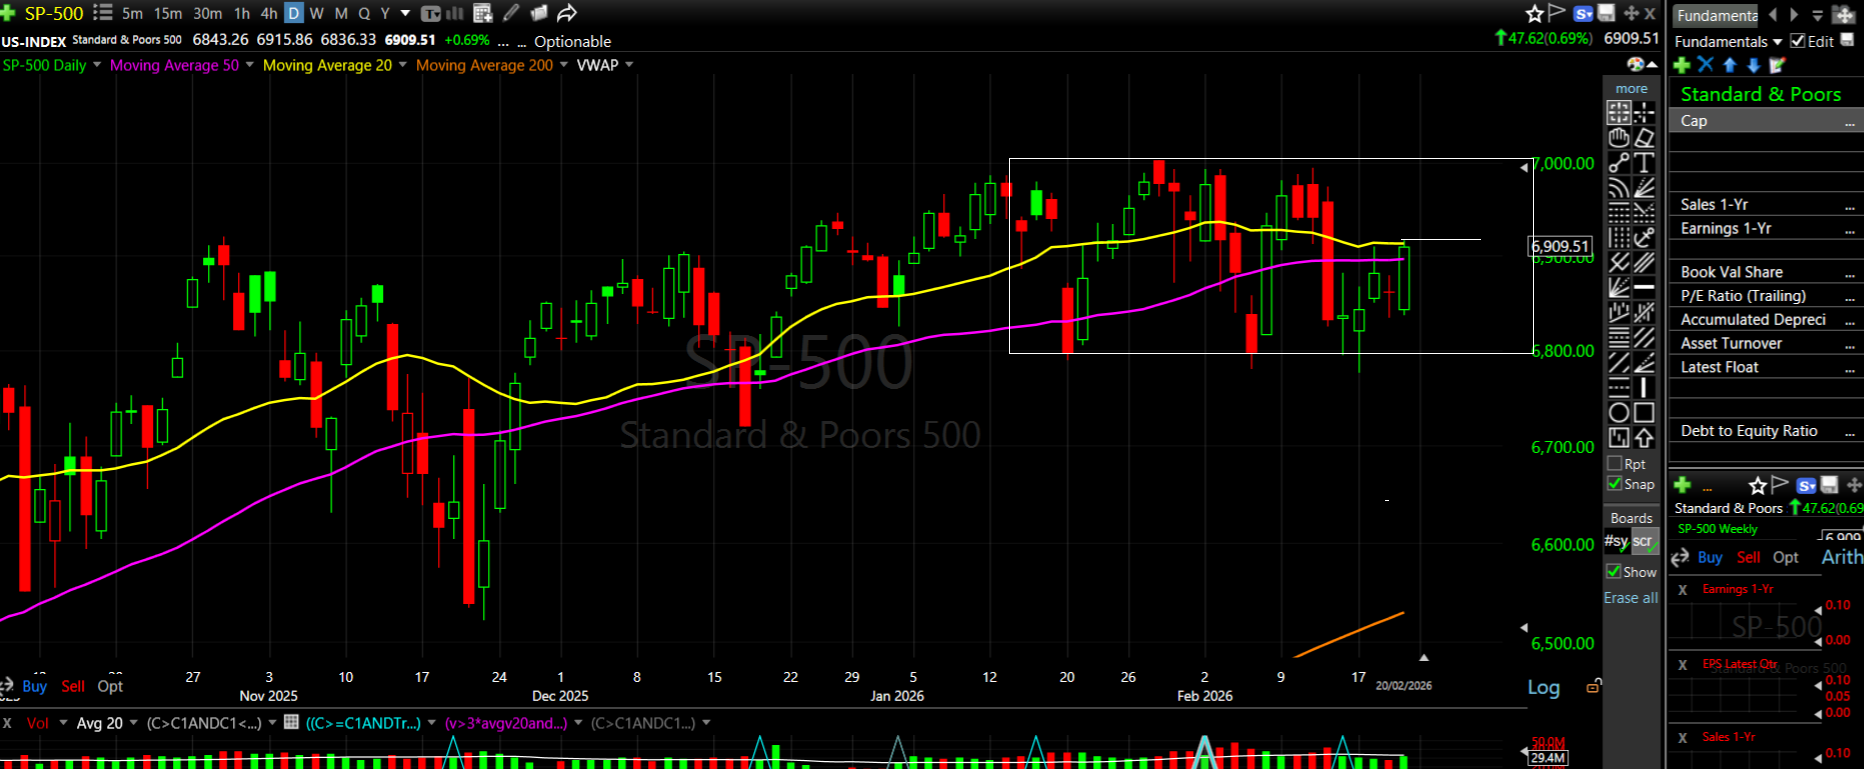Screen dimensions: 1864x769
Task: Click Erase all drawings link
Action: 1630,598
